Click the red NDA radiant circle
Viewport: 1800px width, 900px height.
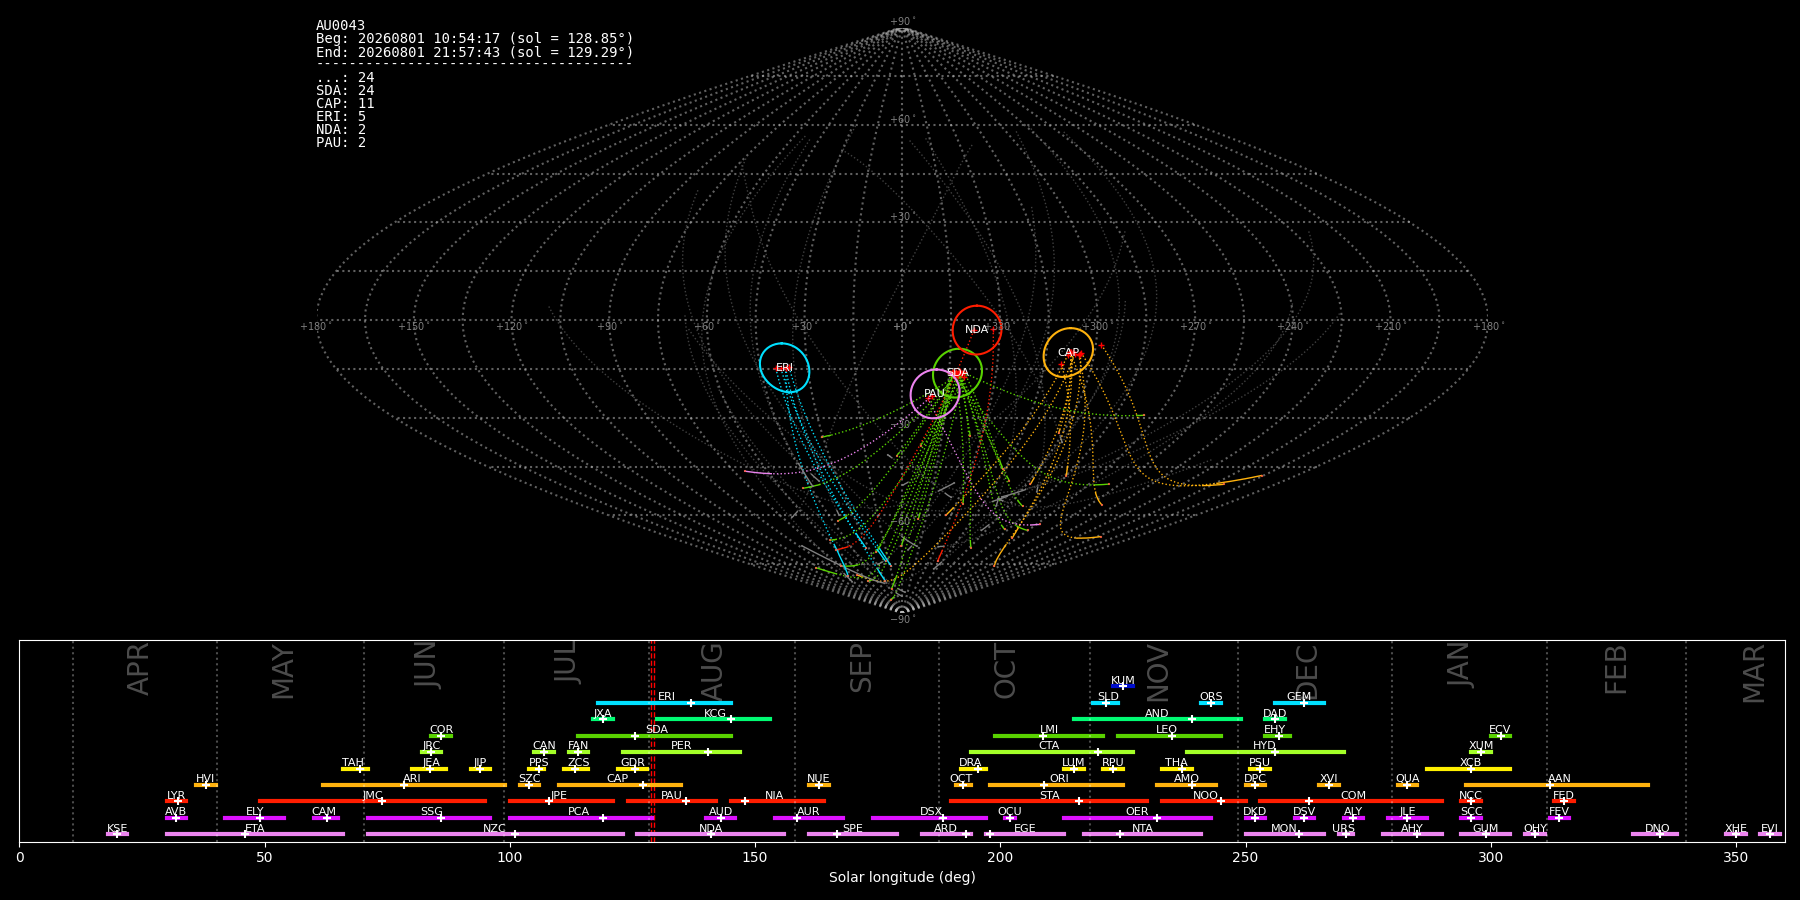[977, 330]
